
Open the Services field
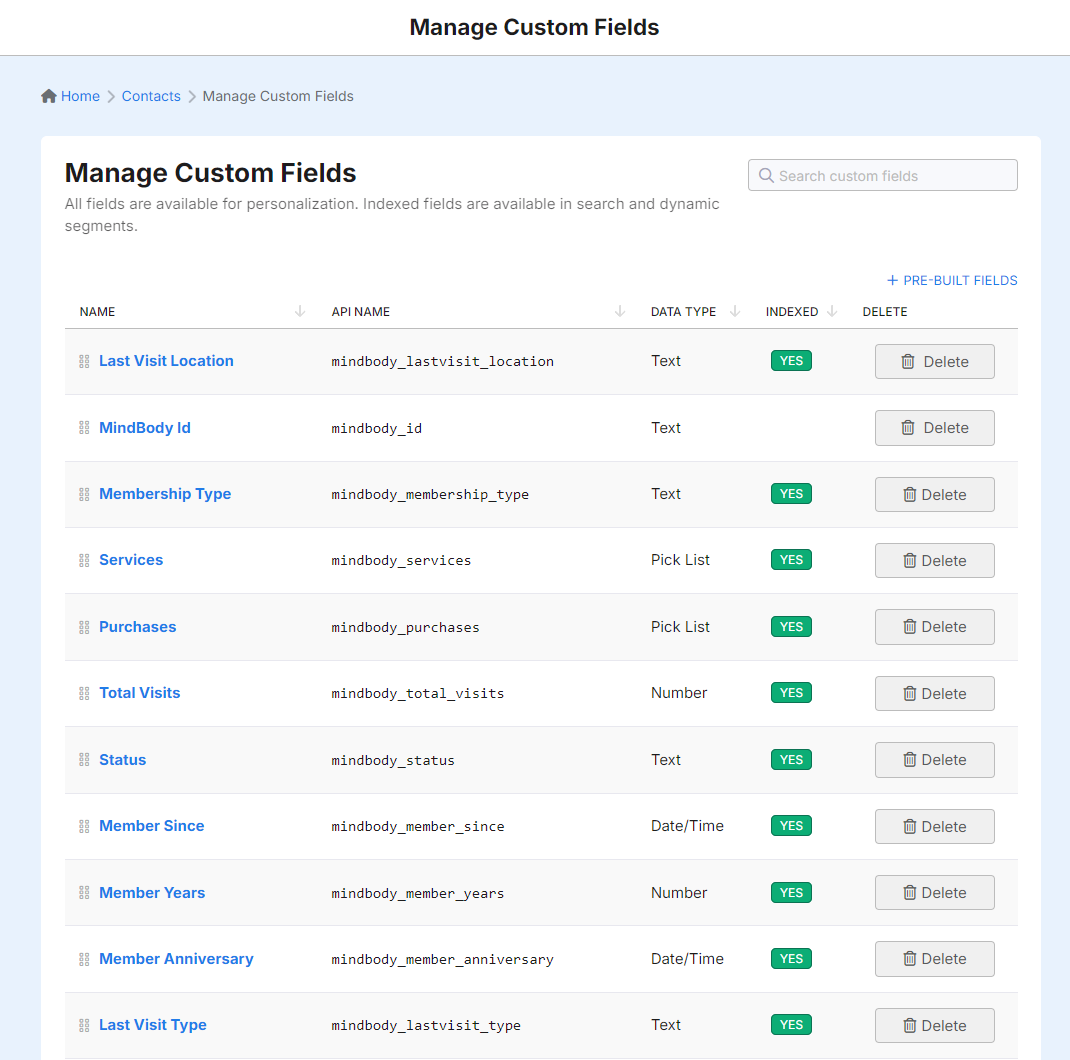(x=131, y=560)
